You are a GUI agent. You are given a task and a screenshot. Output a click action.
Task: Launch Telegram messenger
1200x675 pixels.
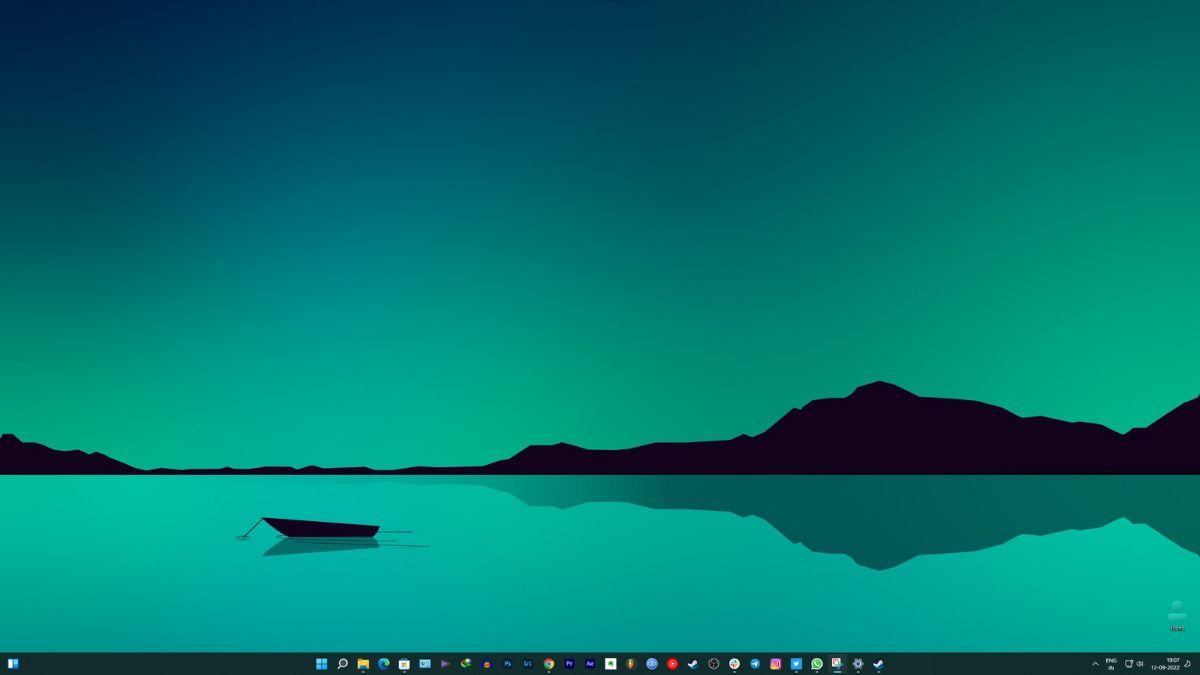click(x=755, y=664)
